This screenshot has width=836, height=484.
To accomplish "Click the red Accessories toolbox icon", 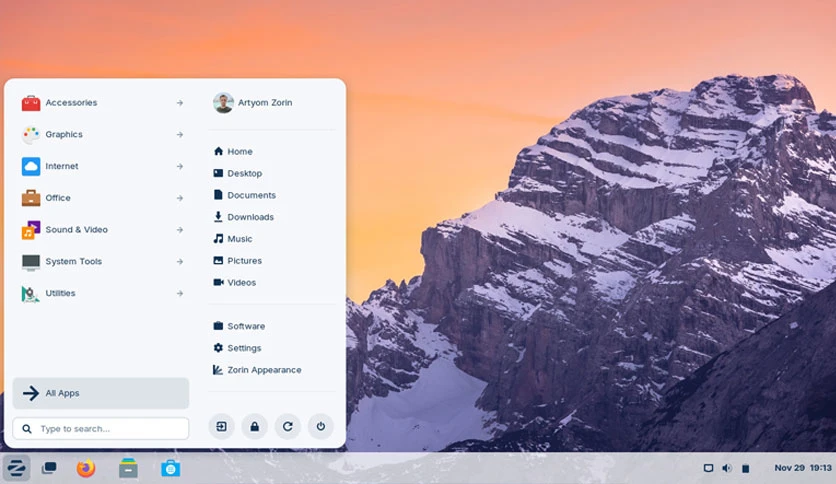I will [31, 103].
